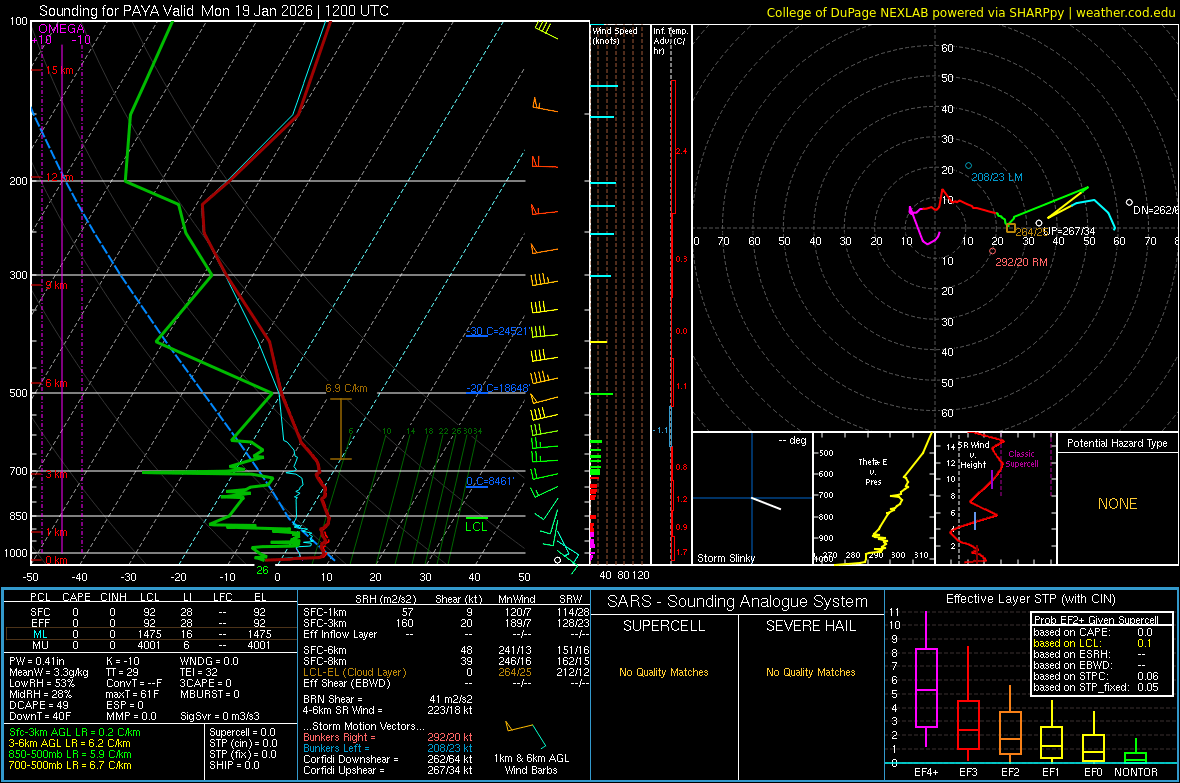Screen dimensions: 1180x783
Task: Select the EFF parcel row label
Action: (x=40, y=623)
